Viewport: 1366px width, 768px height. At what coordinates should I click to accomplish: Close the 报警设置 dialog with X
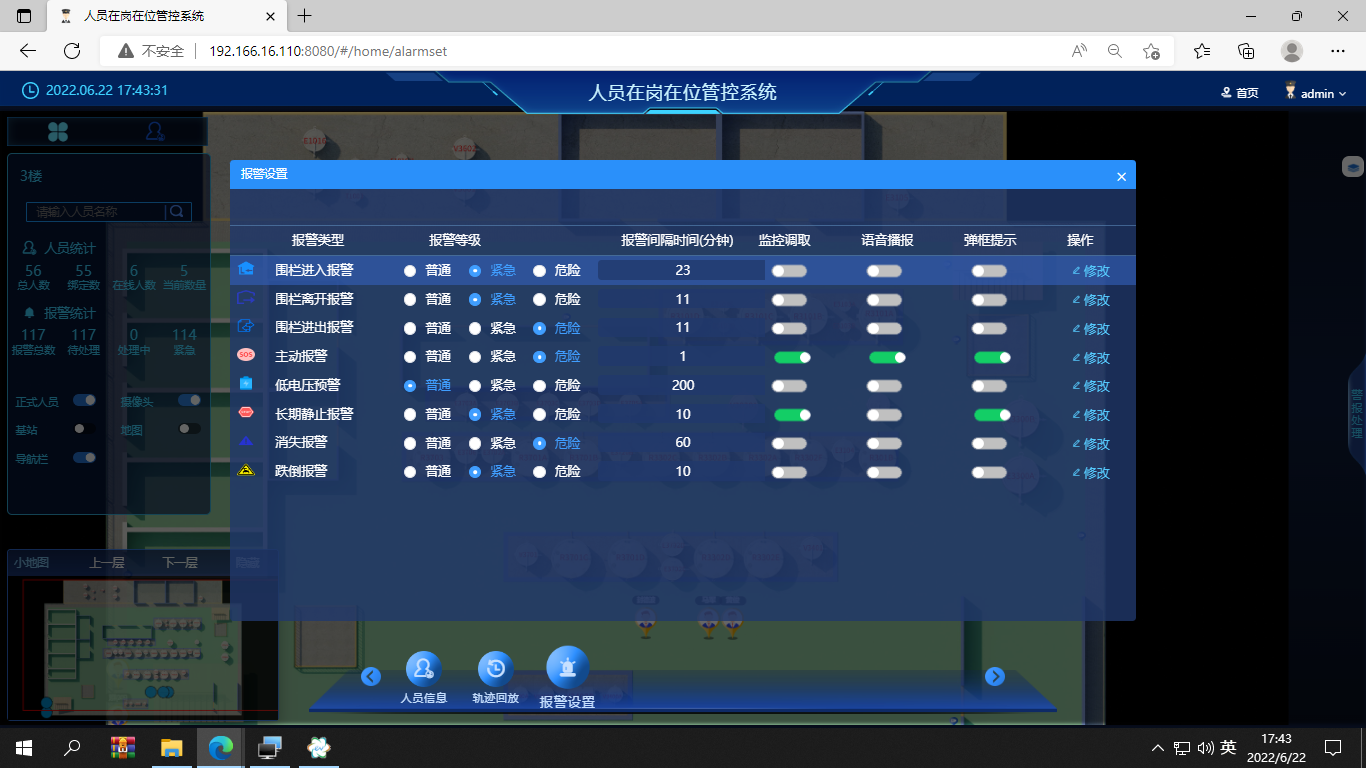coord(1121,177)
